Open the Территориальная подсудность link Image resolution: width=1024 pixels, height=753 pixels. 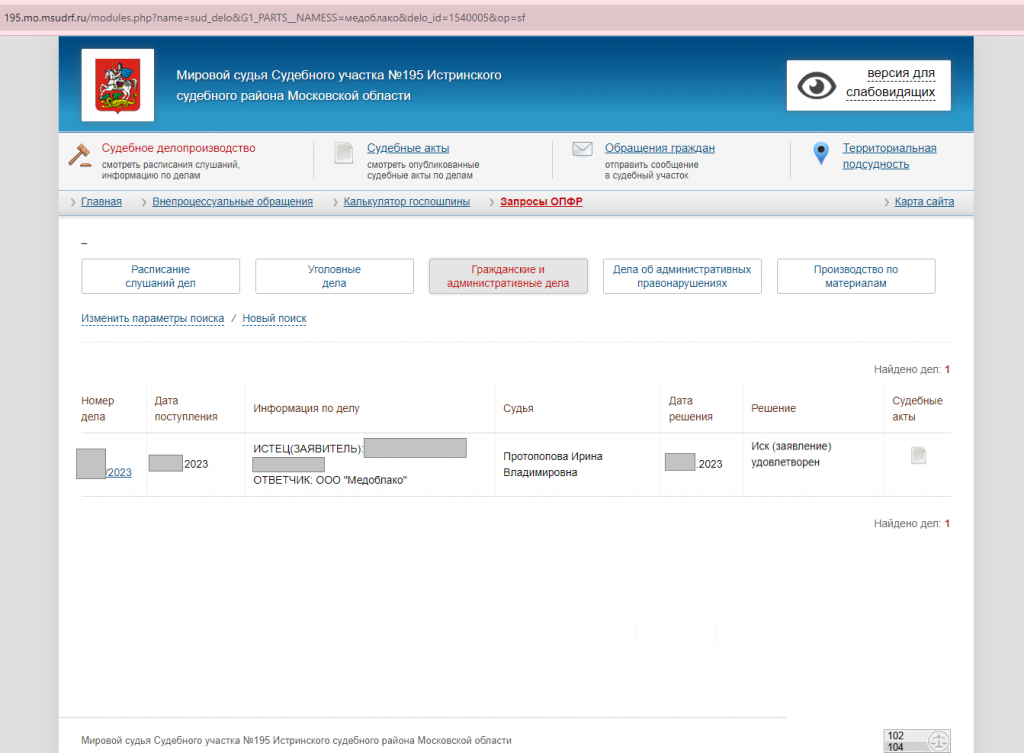(889, 156)
